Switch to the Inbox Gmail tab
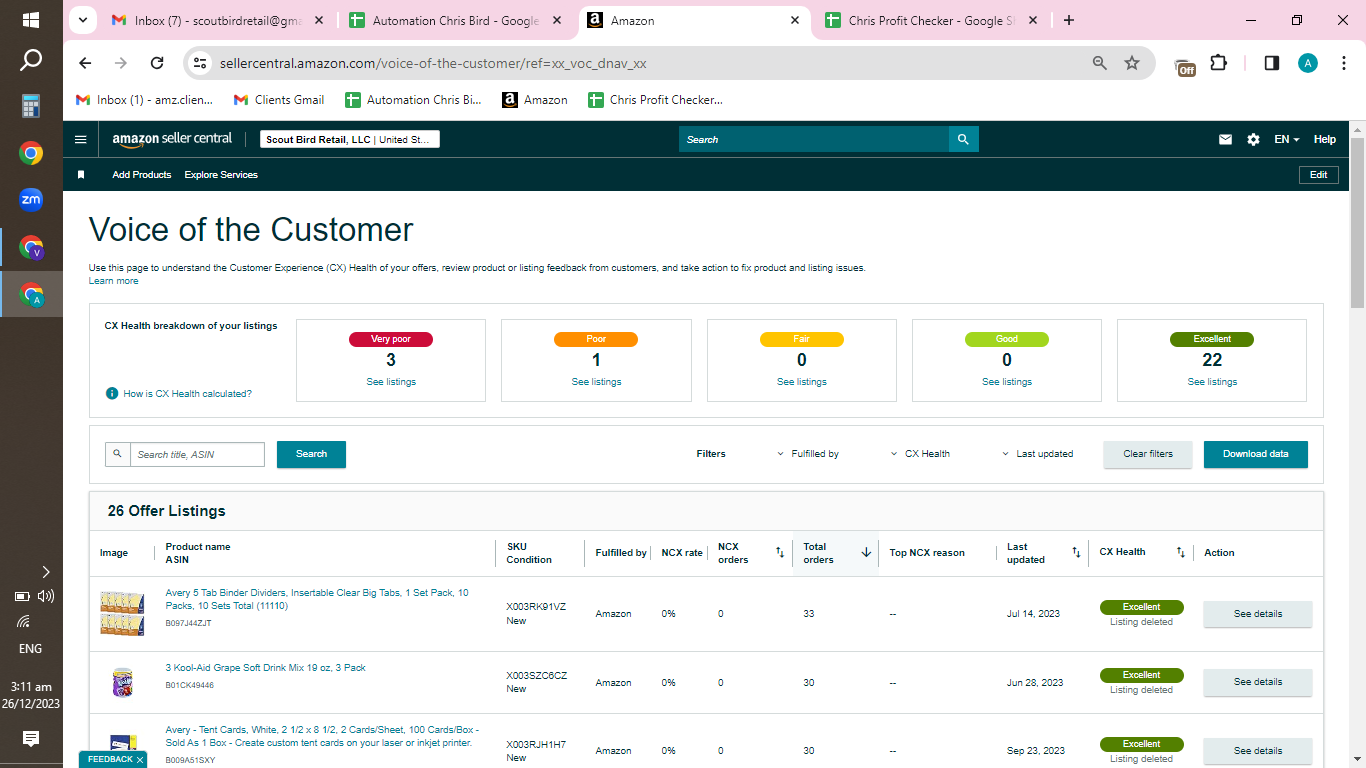This screenshot has width=1366, height=768. (218, 20)
